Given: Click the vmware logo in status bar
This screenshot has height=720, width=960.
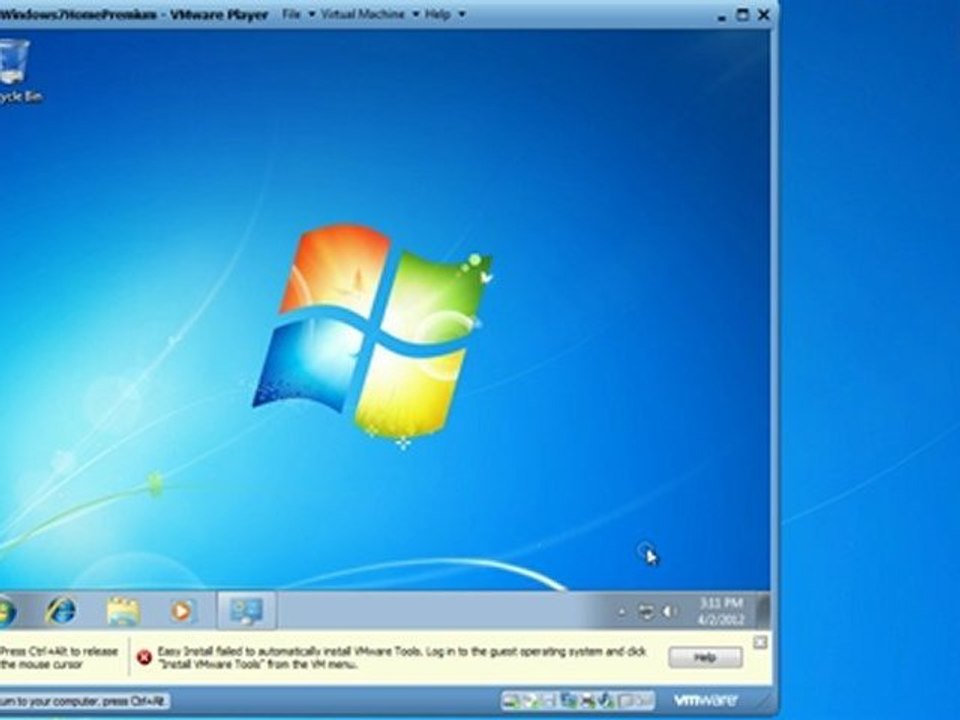Looking at the screenshot, I should pos(705,700).
